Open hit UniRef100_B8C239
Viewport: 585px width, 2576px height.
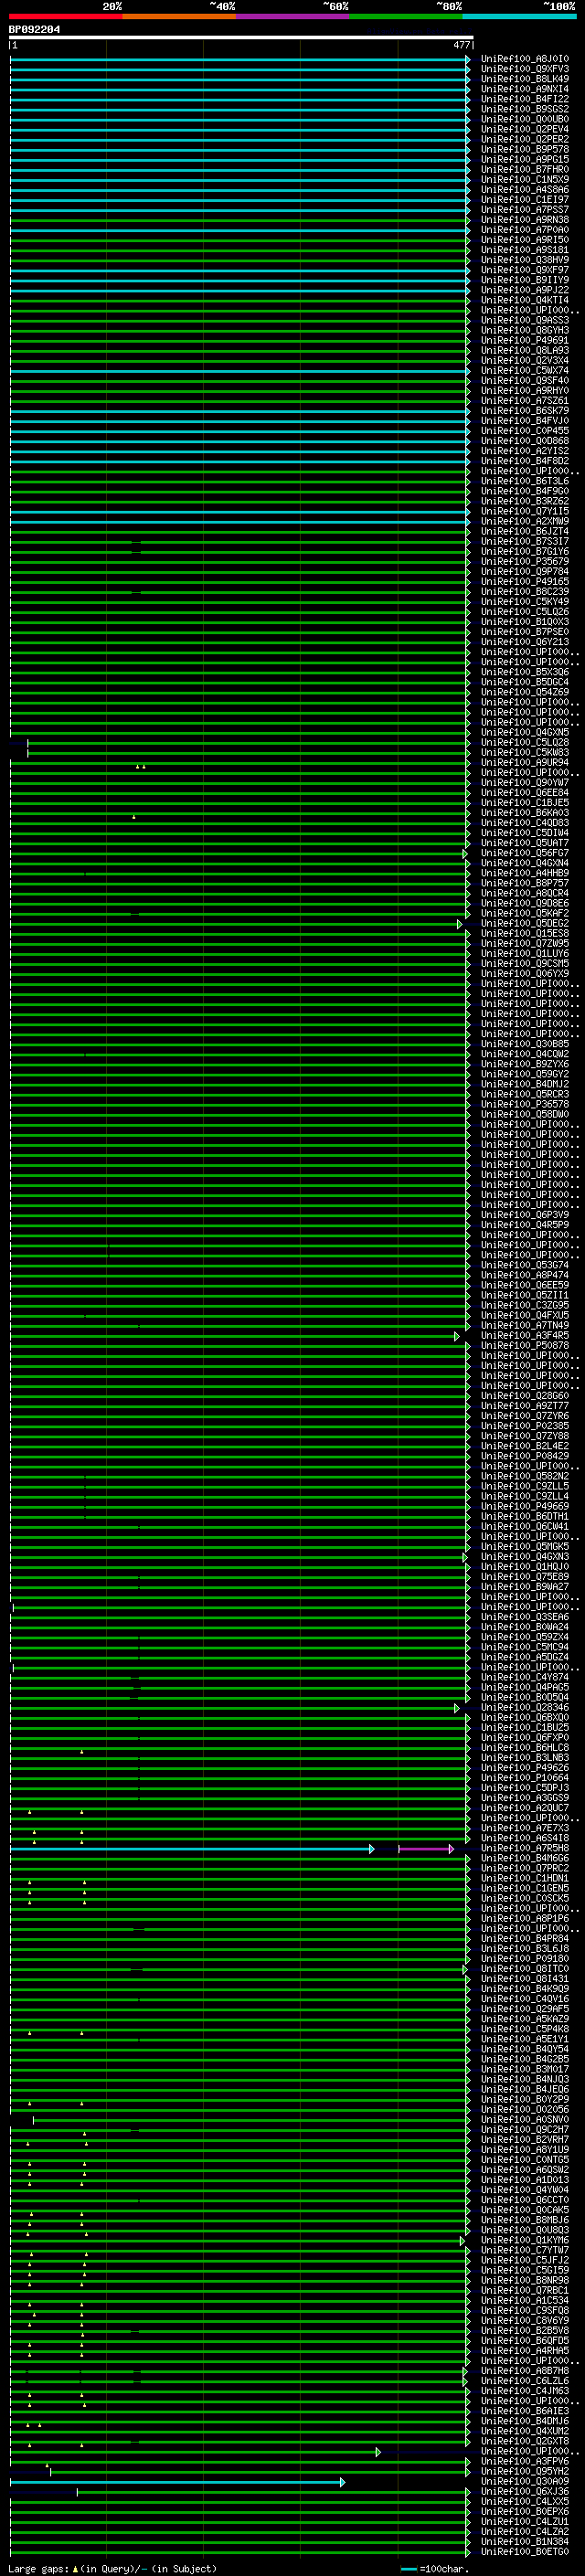525,592
